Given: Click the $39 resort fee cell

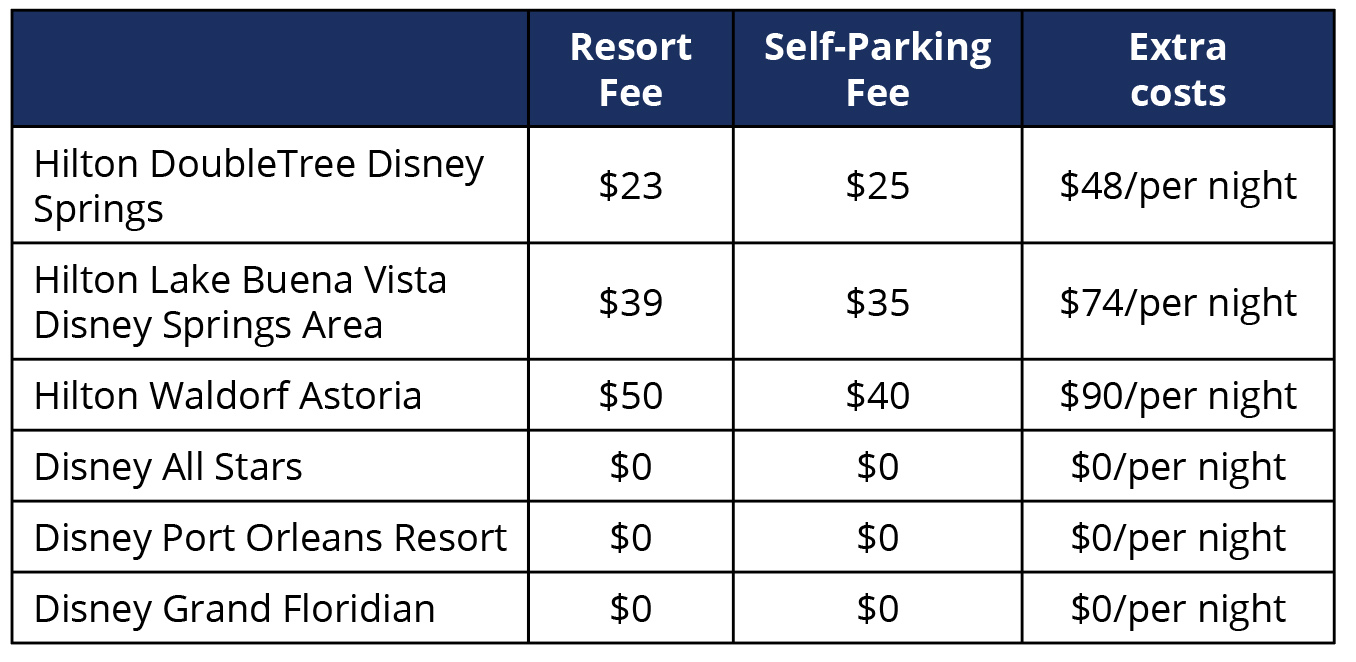Looking at the screenshot, I should click(631, 302).
